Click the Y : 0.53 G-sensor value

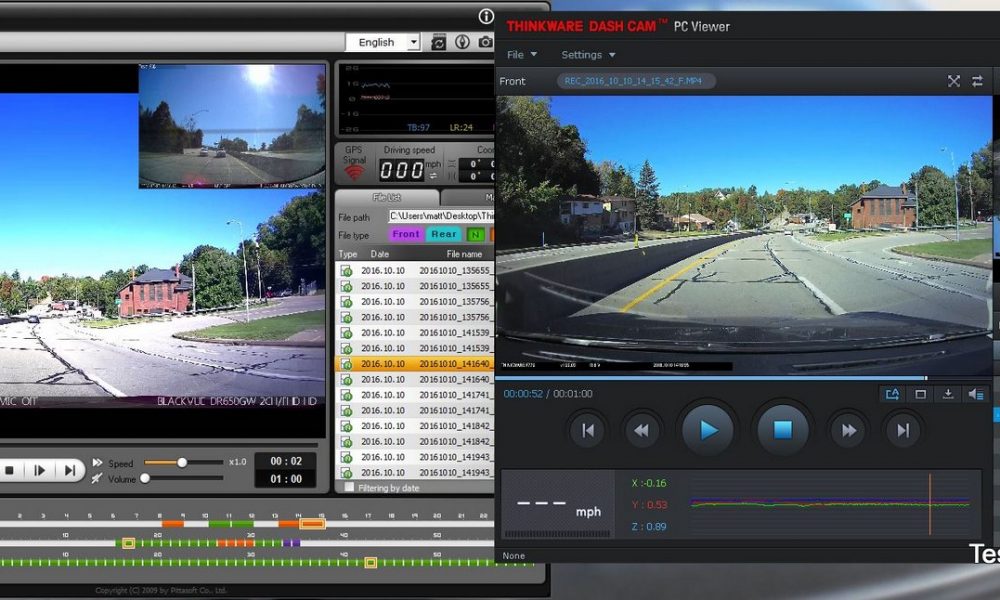[649, 505]
